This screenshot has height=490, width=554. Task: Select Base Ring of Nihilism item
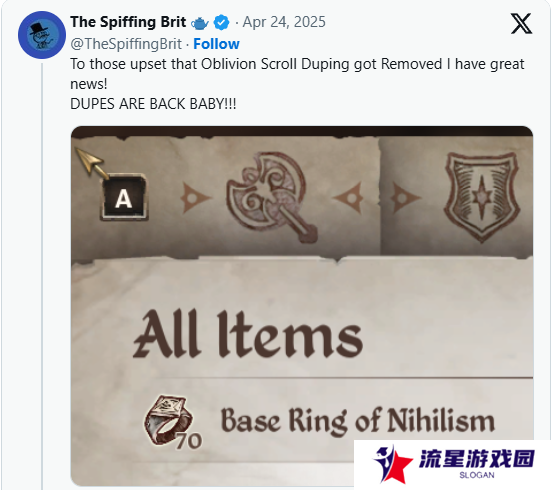(357, 420)
